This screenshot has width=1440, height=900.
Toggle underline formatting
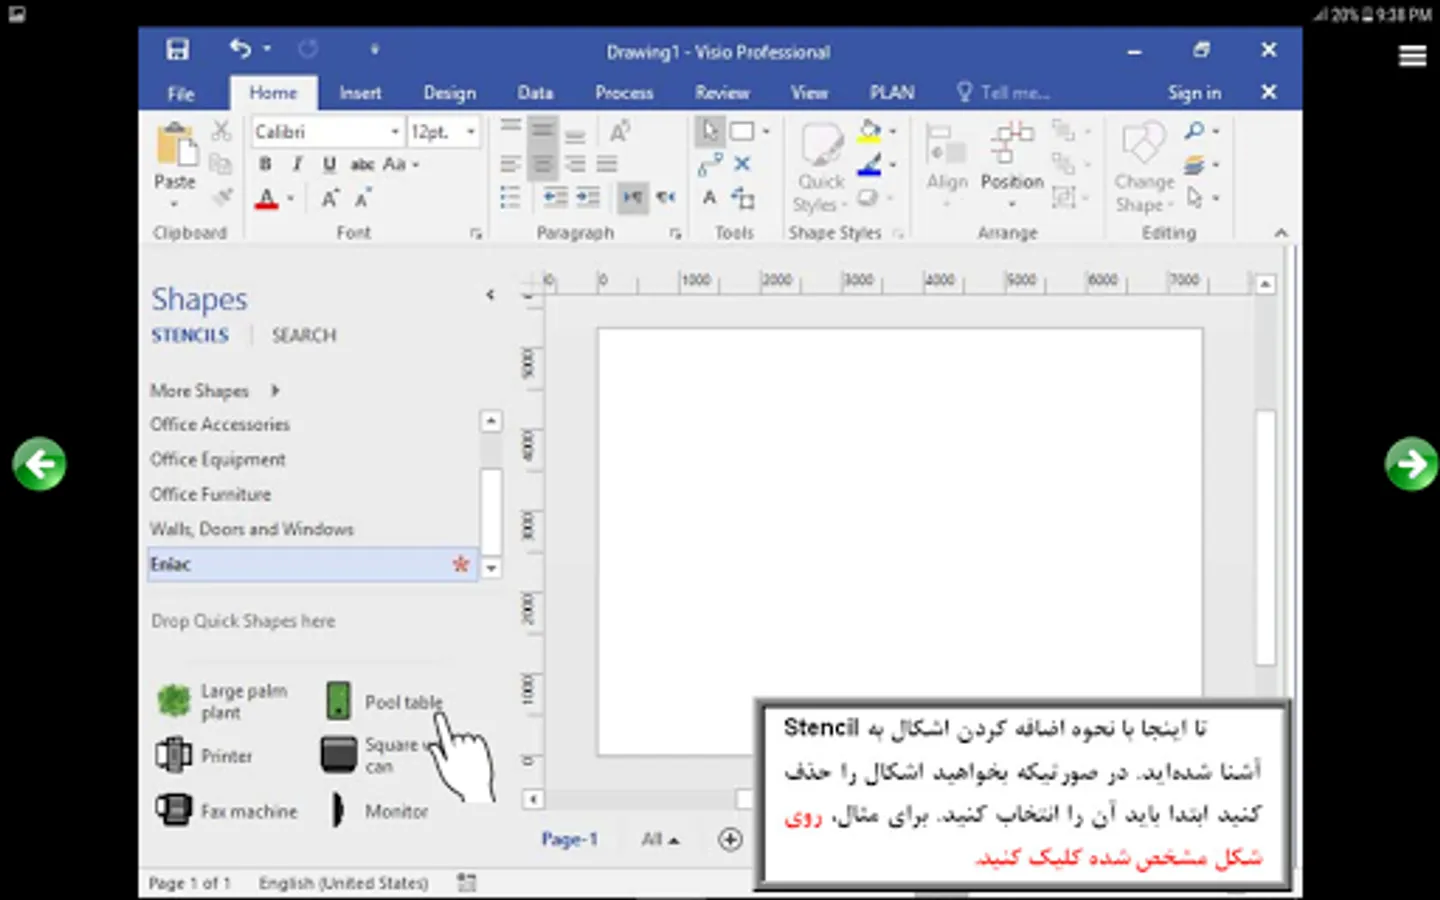[329, 164]
